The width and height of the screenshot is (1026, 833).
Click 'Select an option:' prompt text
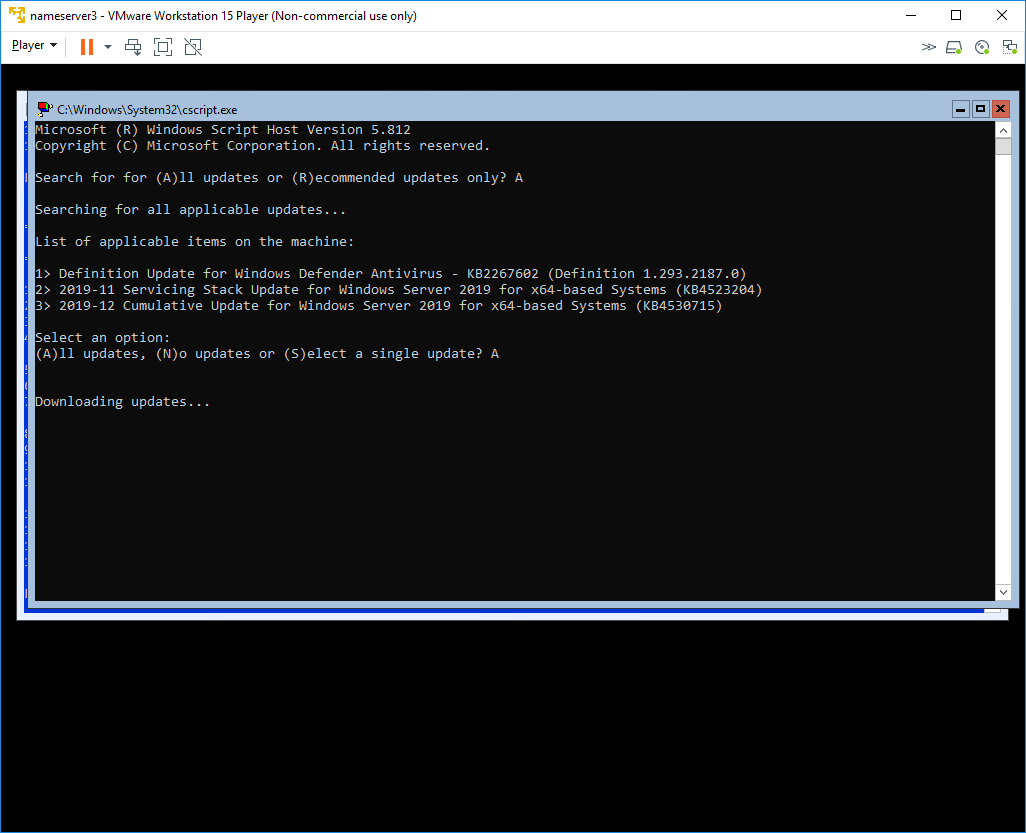coord(103,338)
